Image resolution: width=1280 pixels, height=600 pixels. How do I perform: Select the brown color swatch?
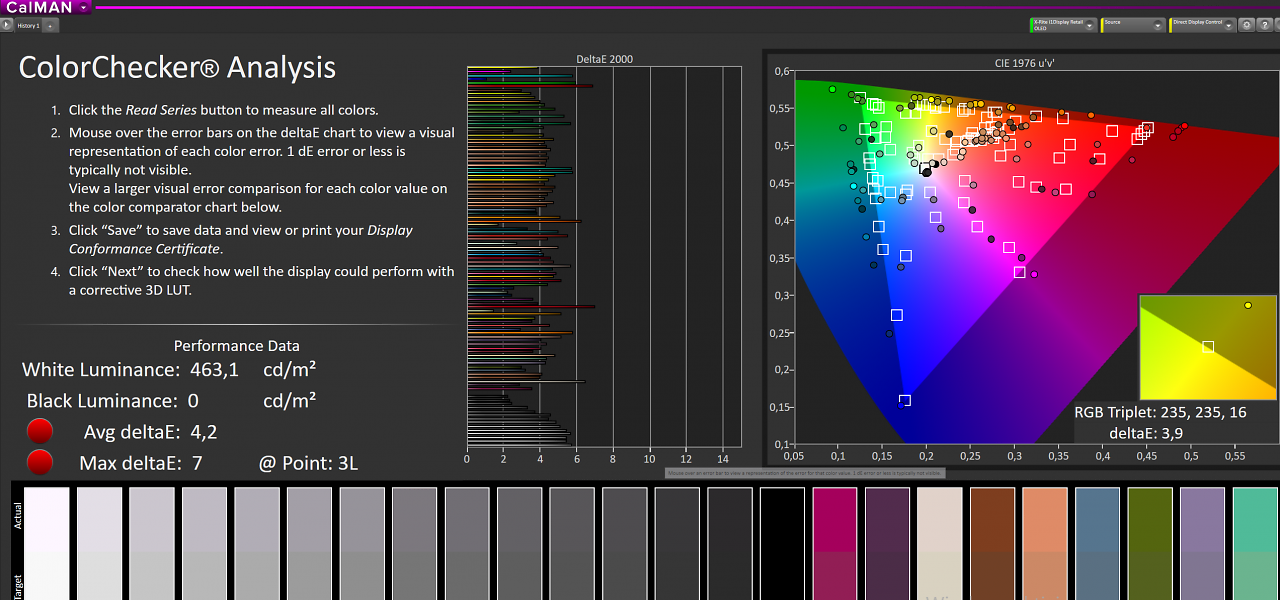pos(993,544)
